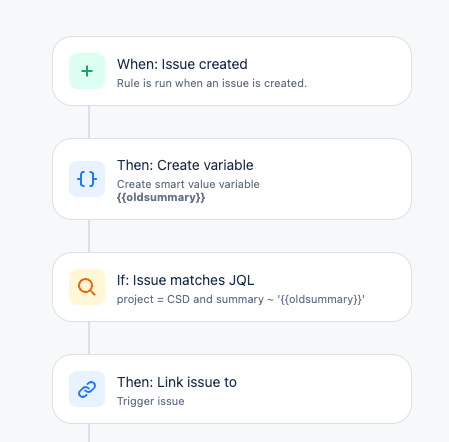This screenshot has width=449, height=442.
Task: Click the curly braces Create variable icon
Action: [87, 179]
